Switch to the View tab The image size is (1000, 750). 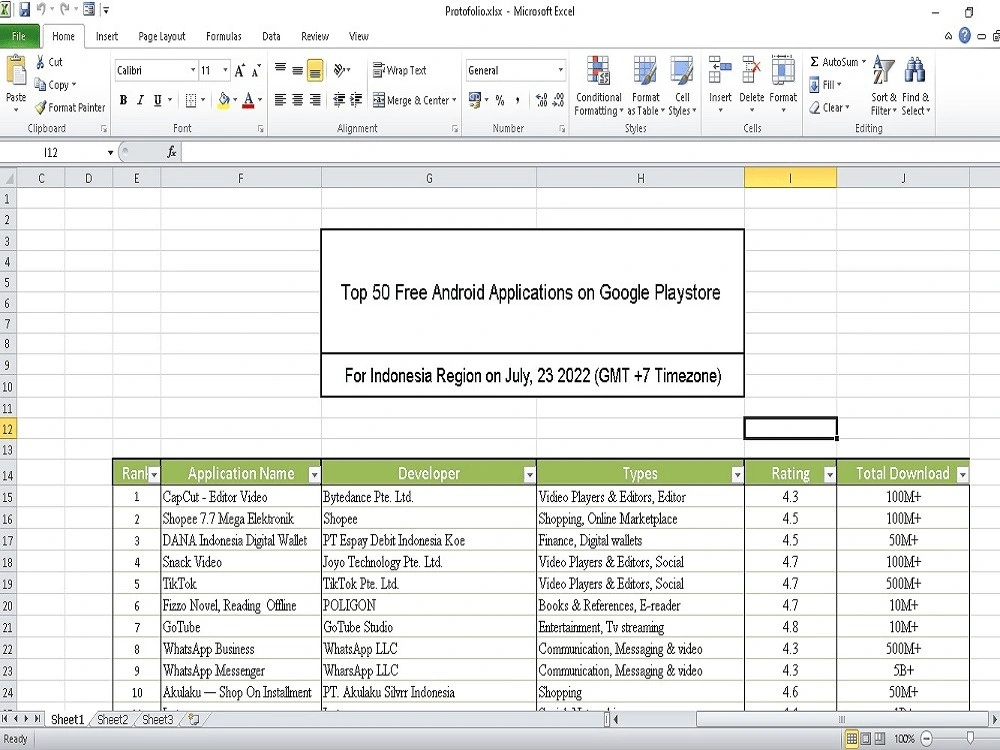pos(358,36)
